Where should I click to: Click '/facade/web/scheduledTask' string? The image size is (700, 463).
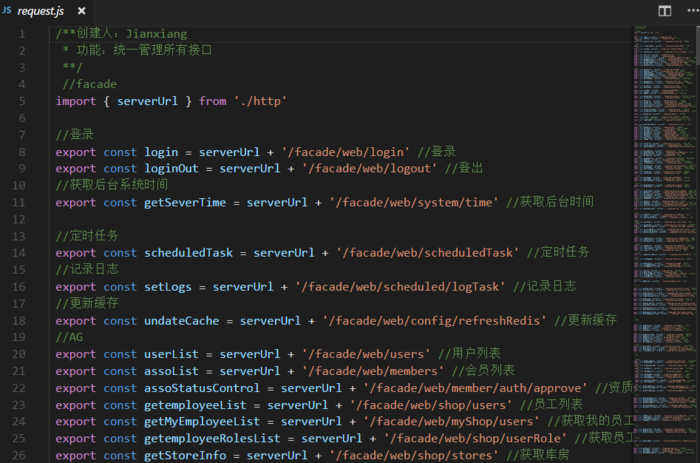pyautogui.click(x=428, y=253)
